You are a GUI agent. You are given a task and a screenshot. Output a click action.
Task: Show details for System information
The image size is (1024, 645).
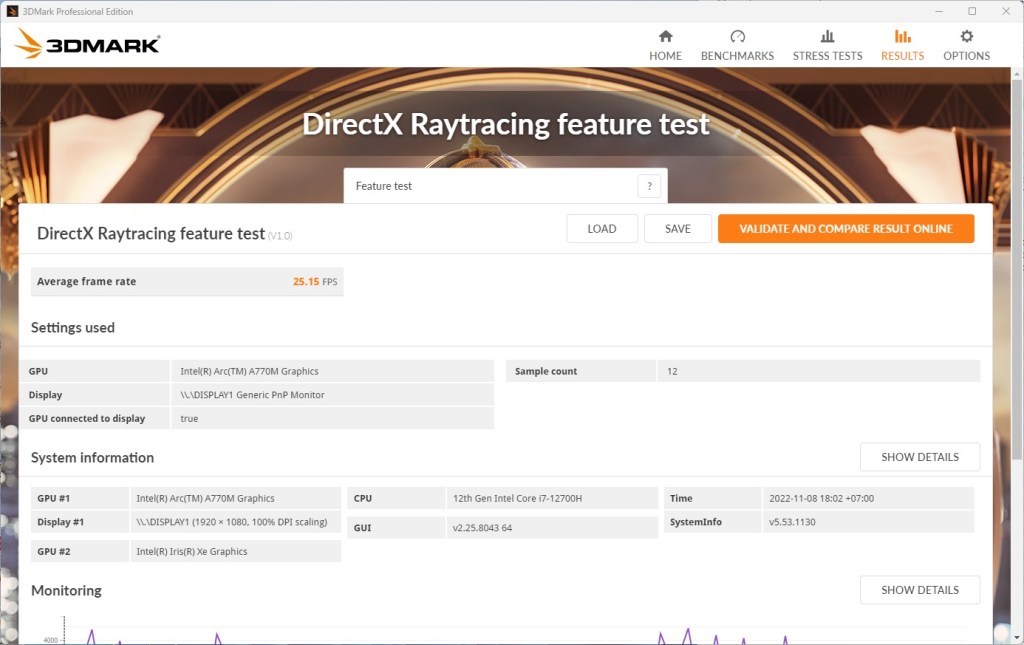pos(920,457)
